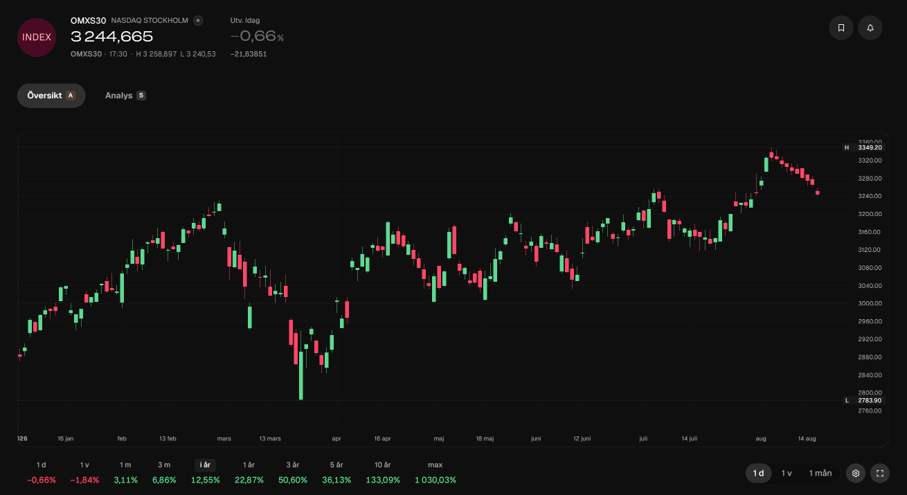This screenshot has height=495, width=907.
Task: Click the NASDAQ STOCKHOLM exchange label
Action: click(x=150, y=20)
